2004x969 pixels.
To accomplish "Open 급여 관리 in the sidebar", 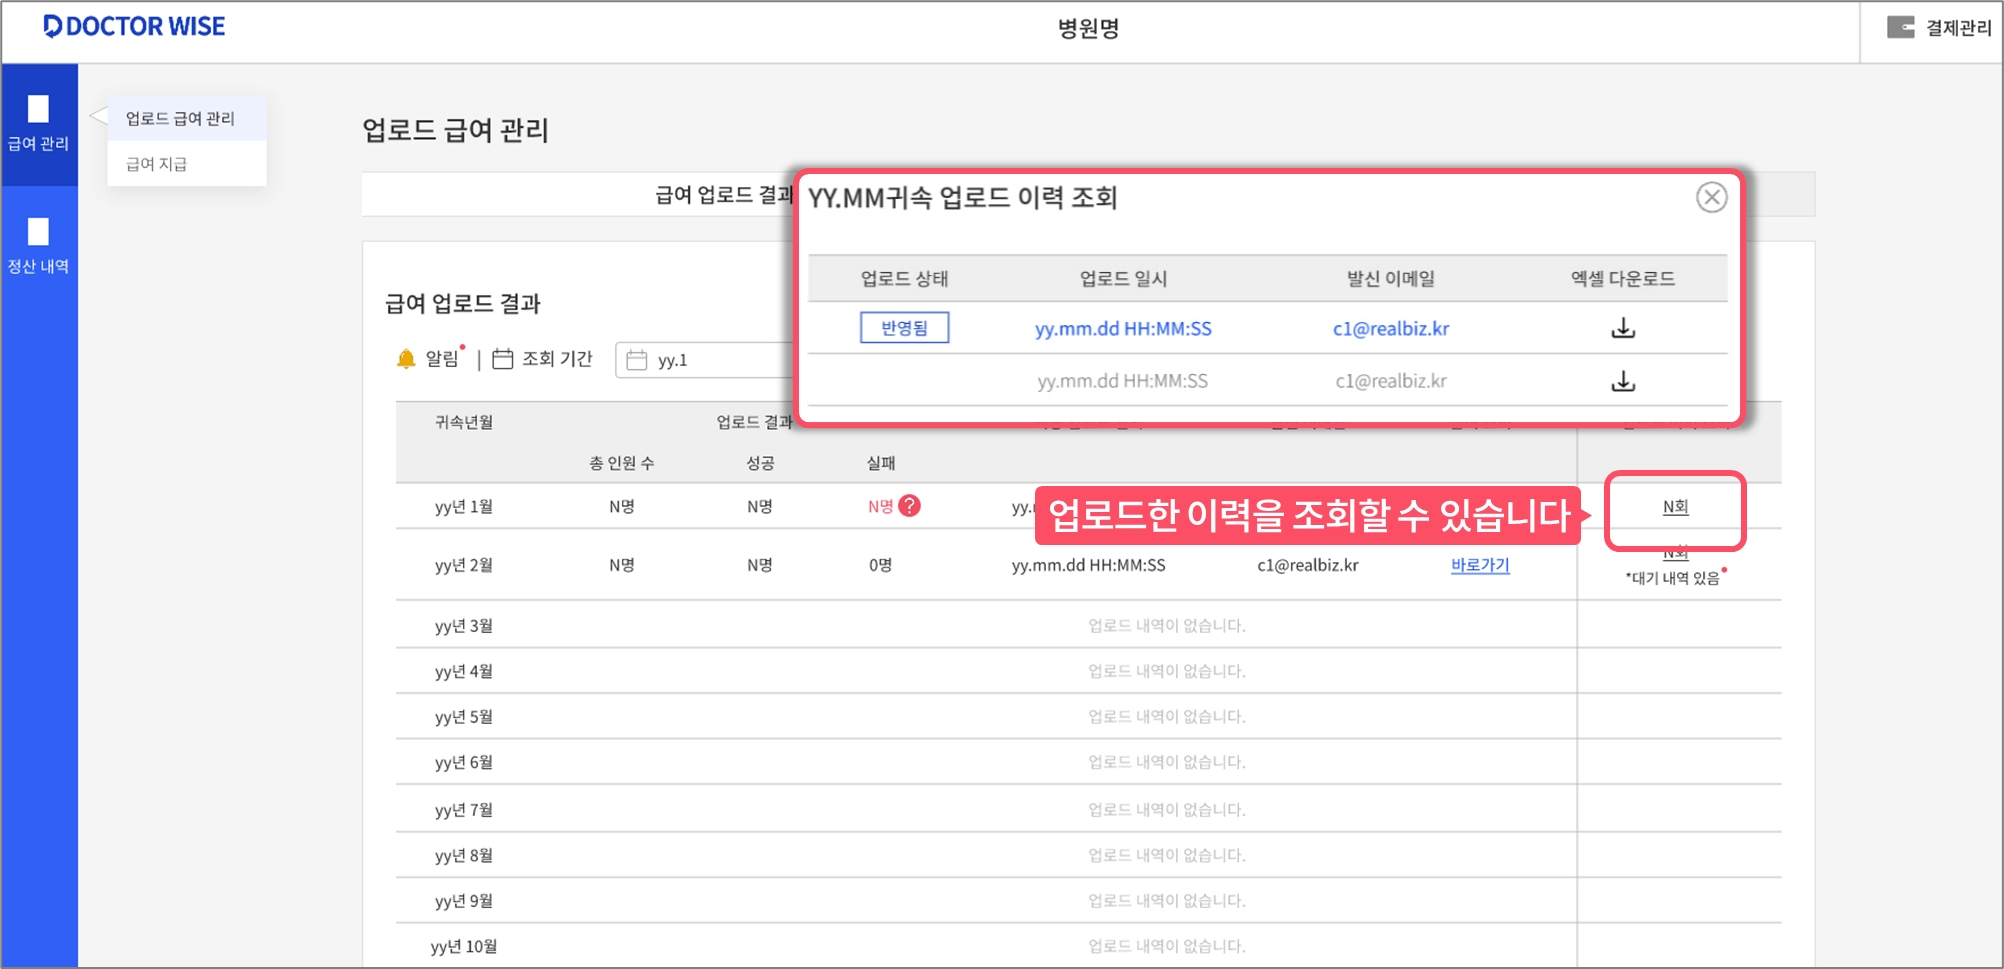I will (38, 124).
